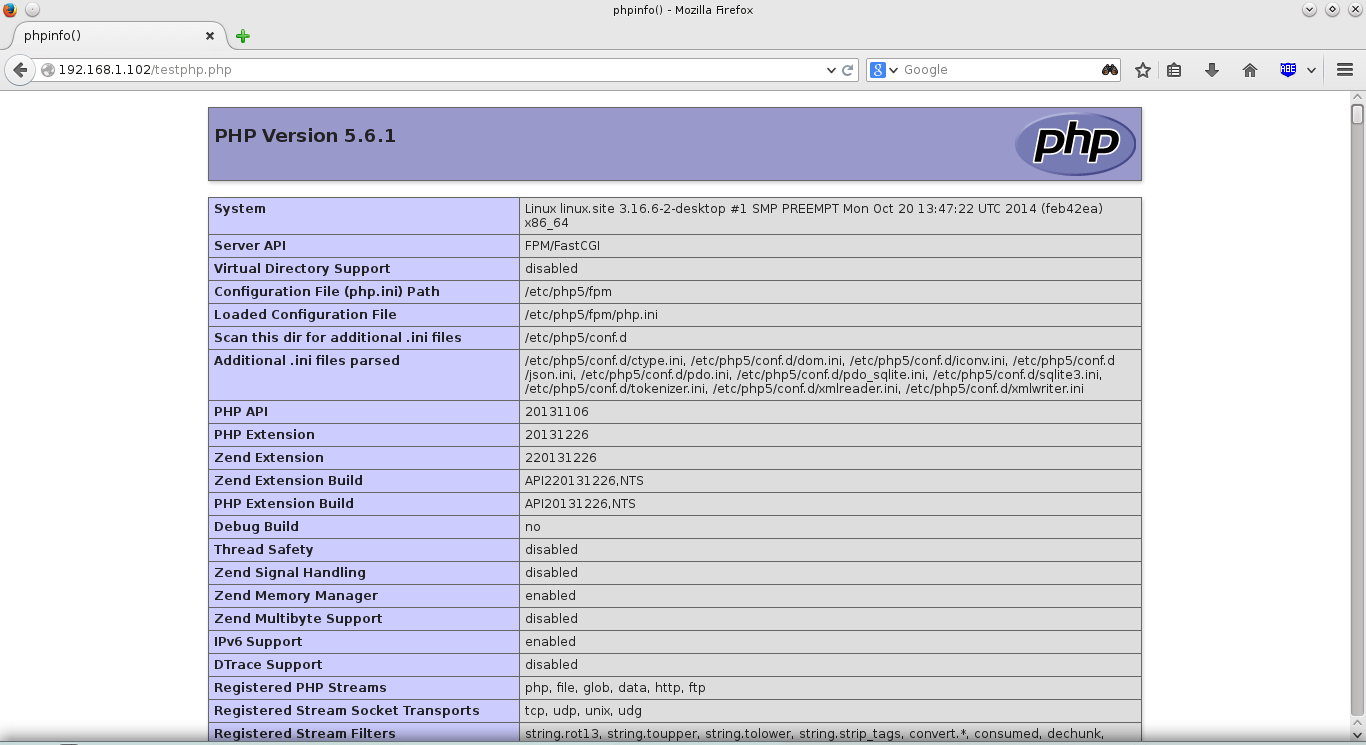
Task: Close the phpinfo() tab
Action: pos(210,36)
